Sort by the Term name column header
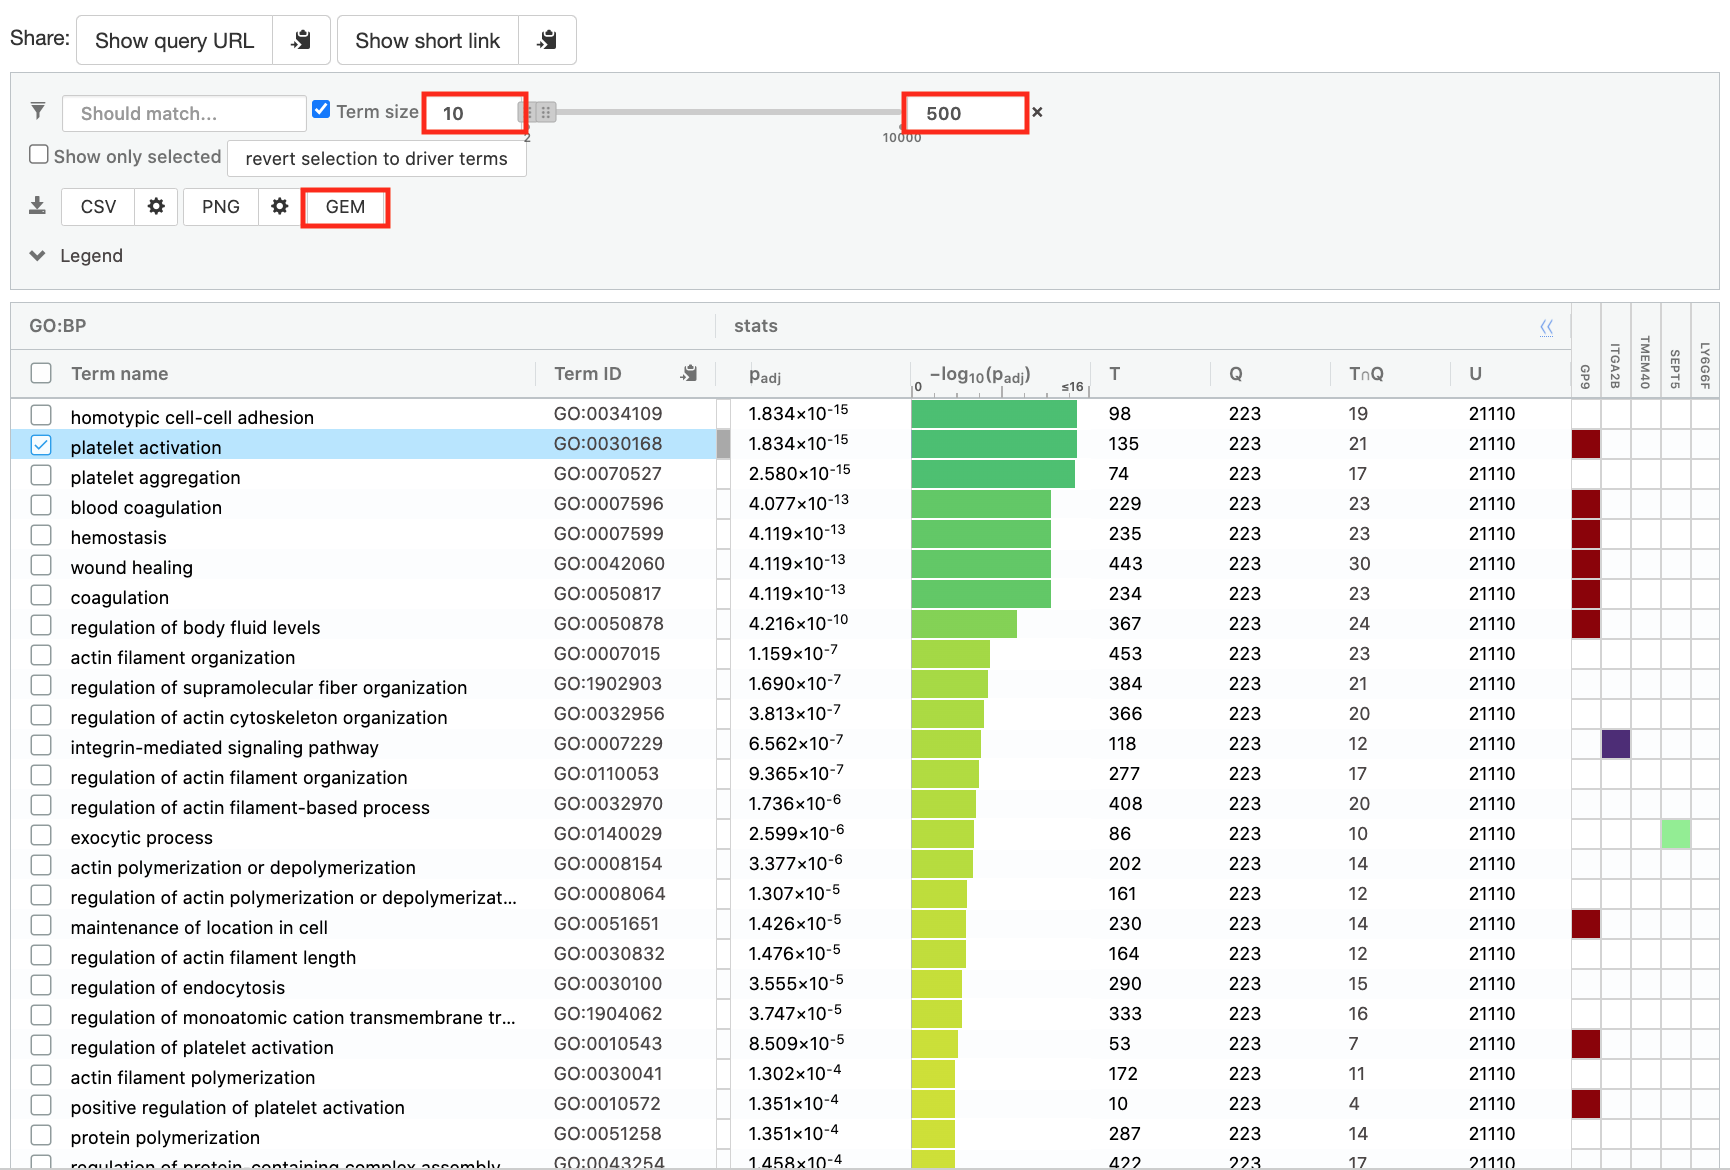Image resolution: width=1730 pixels, height=1170 pixels. (119, 374)
